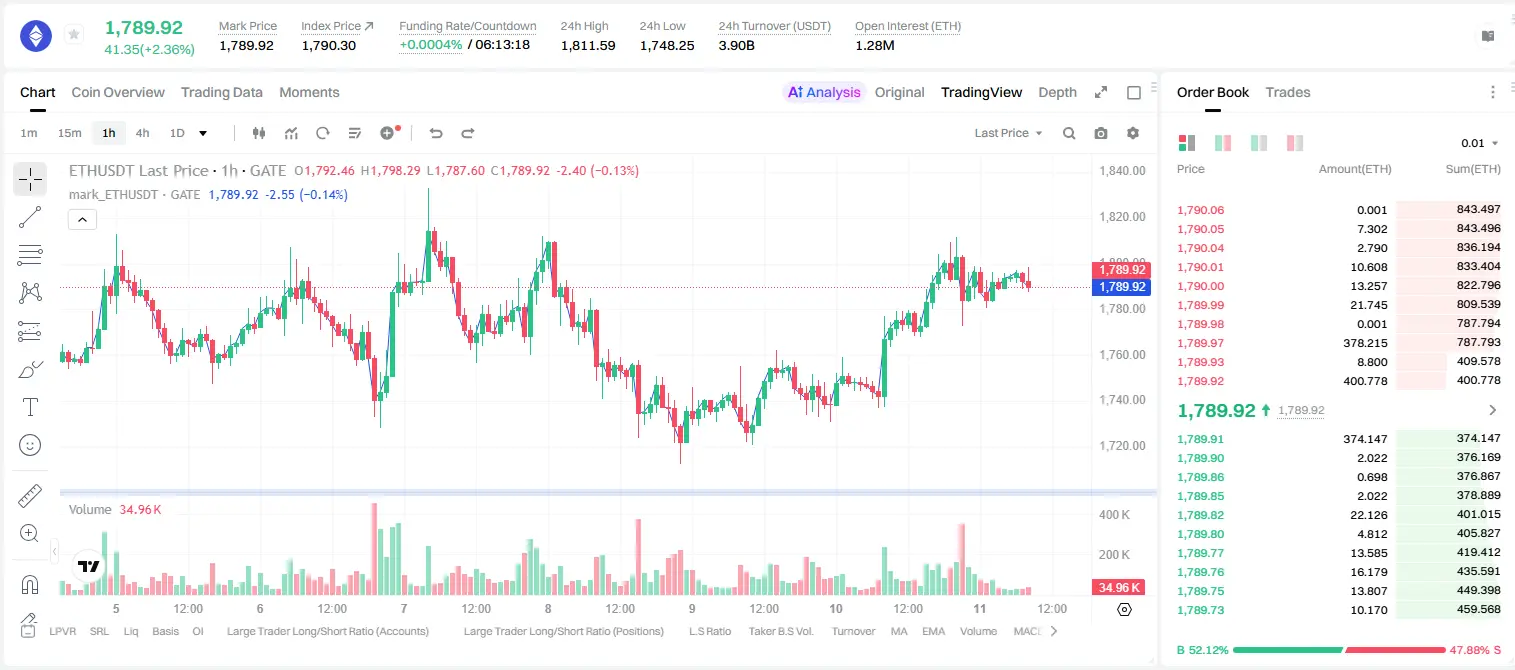Expand the 0.01 price precision dropdown
The image size is (1515, 670).
pyautogui.click(x=1480, y=143)
